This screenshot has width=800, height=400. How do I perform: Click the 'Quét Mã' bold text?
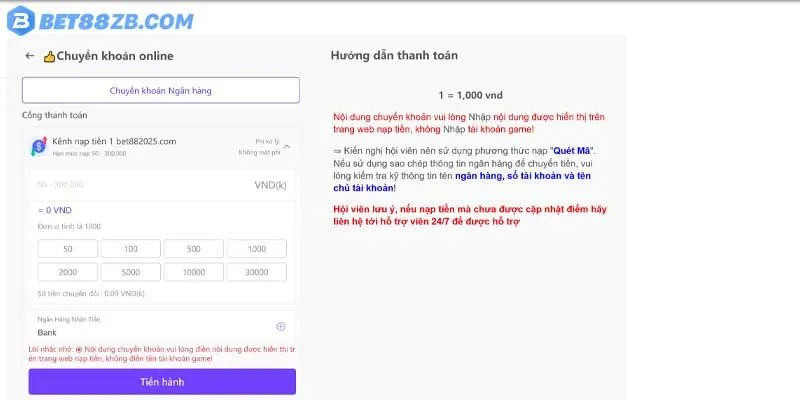coord(572,152)
